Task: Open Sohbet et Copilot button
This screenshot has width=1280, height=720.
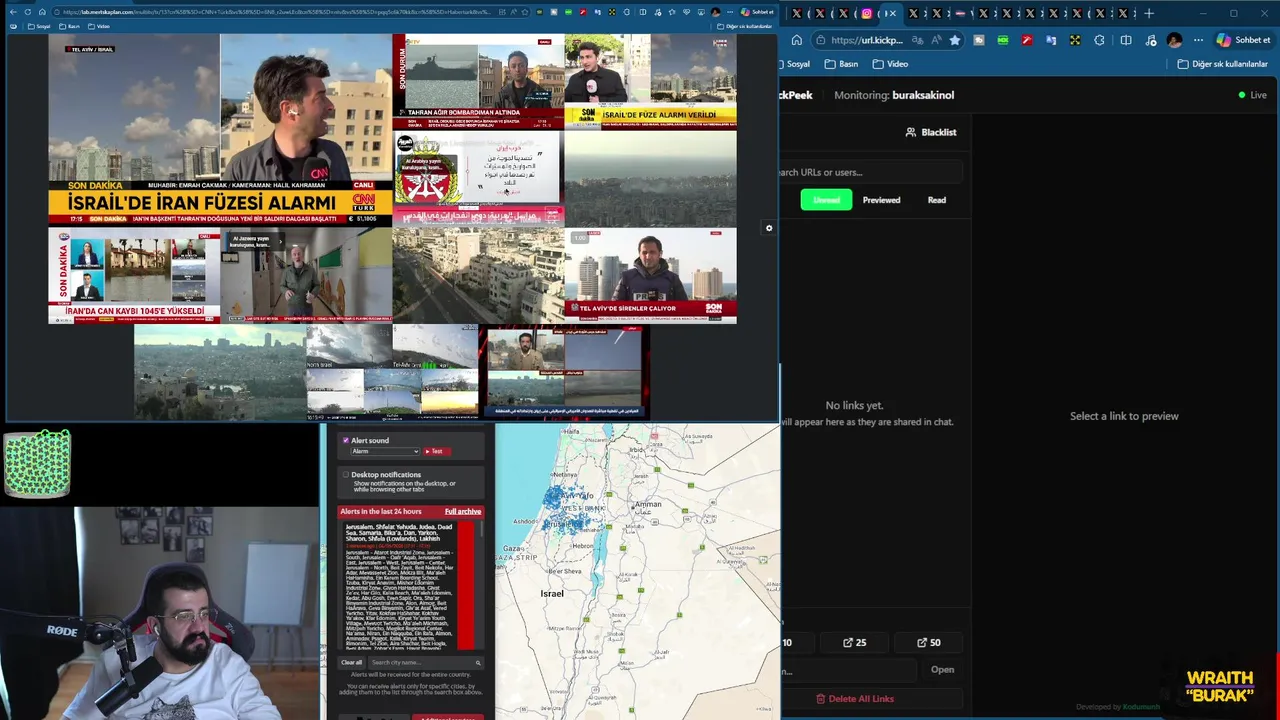Action: point(1243,40)
